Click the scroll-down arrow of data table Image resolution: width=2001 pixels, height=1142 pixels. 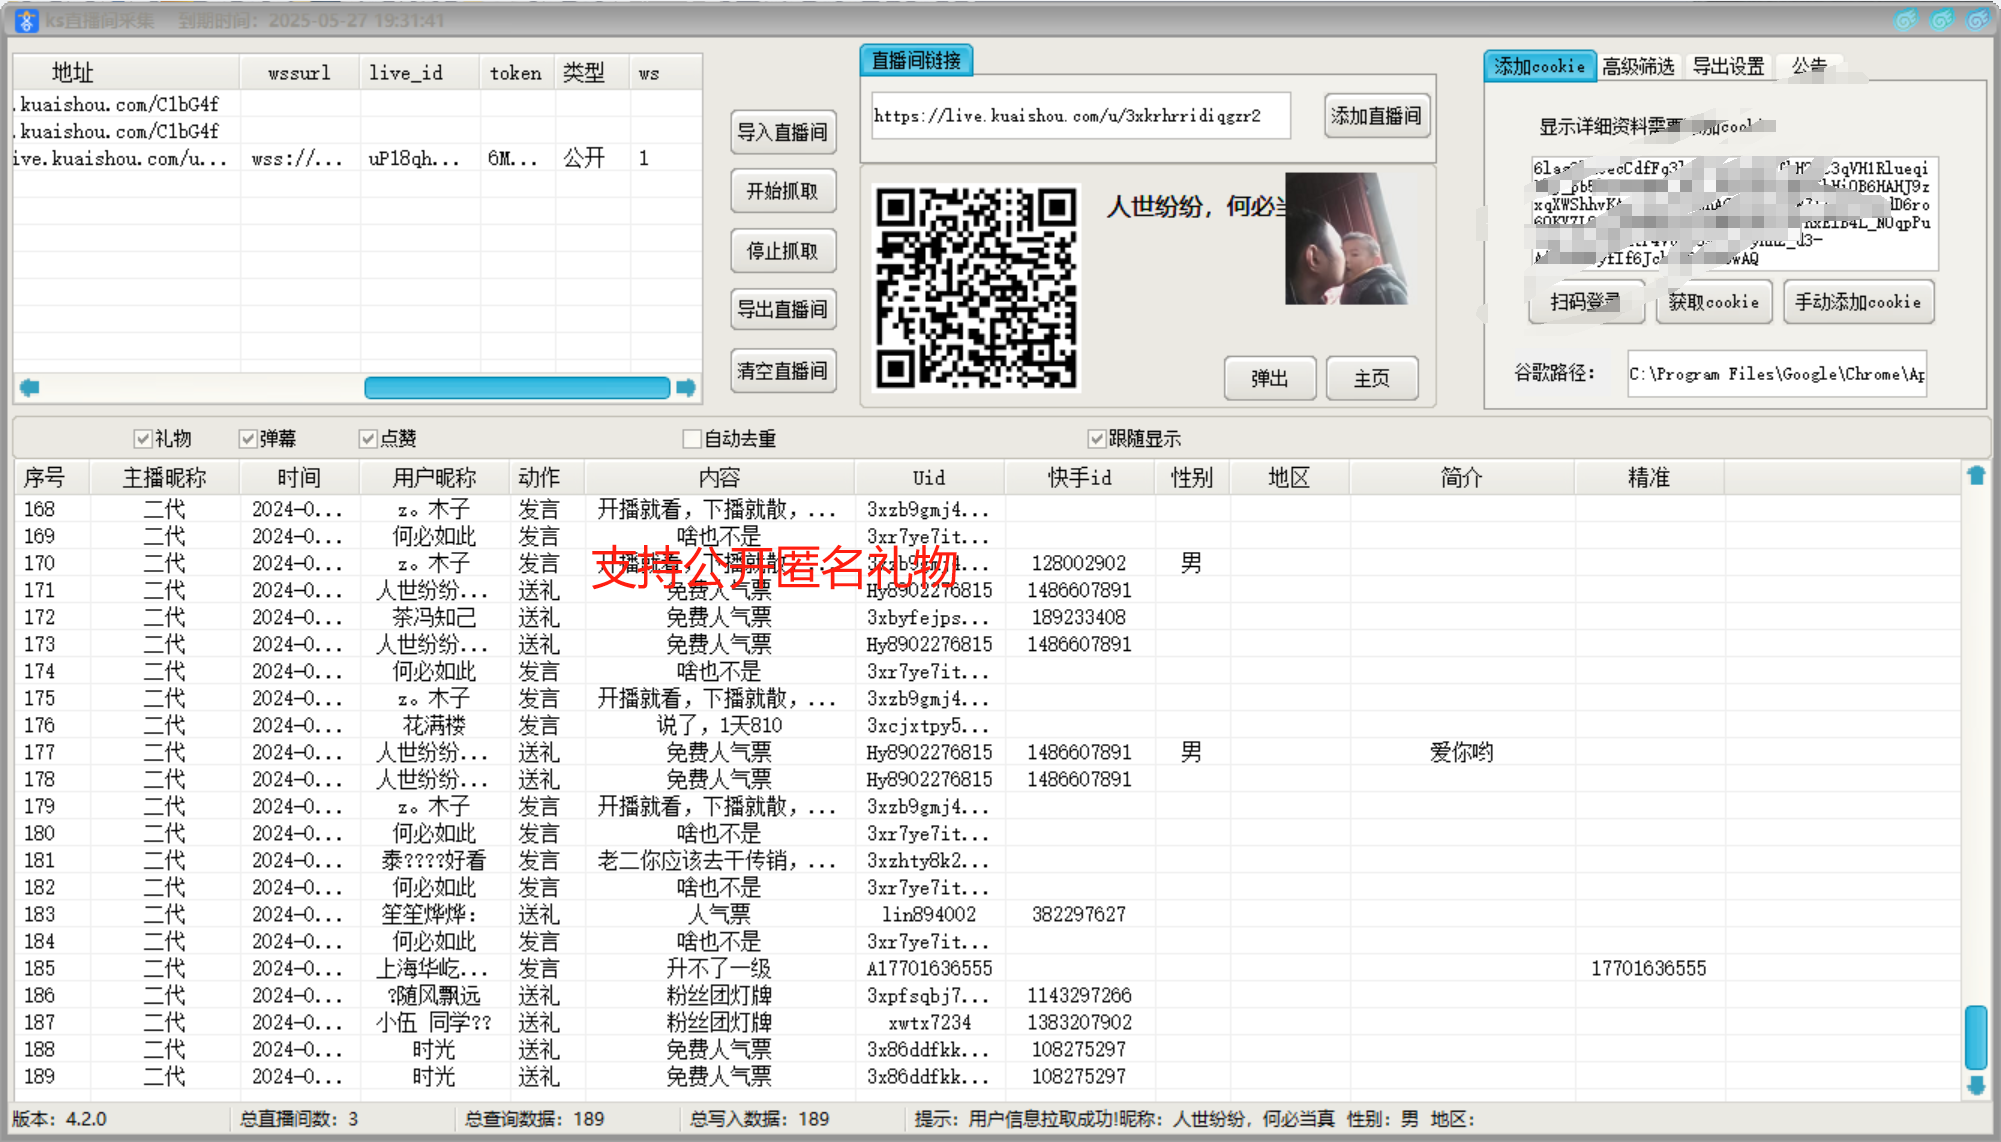[x=1976, y=1085]
